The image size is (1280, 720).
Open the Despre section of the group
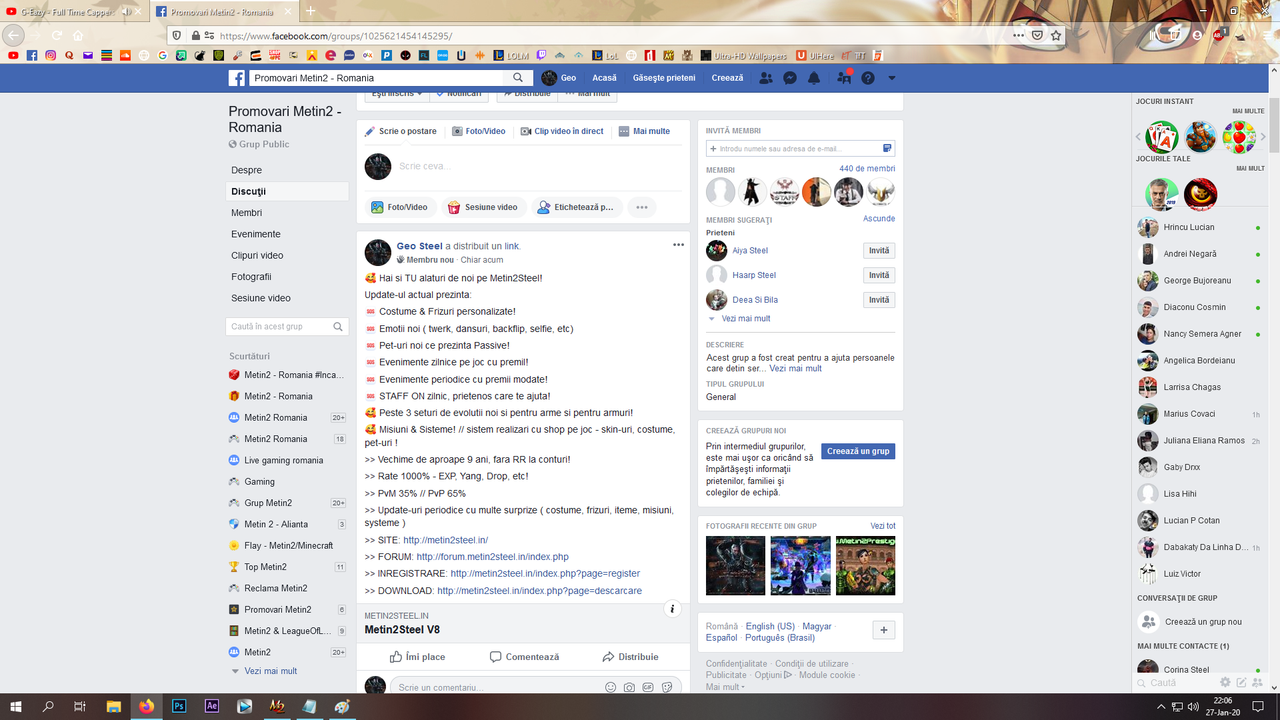pyautogui.click(x=247, y=170)
